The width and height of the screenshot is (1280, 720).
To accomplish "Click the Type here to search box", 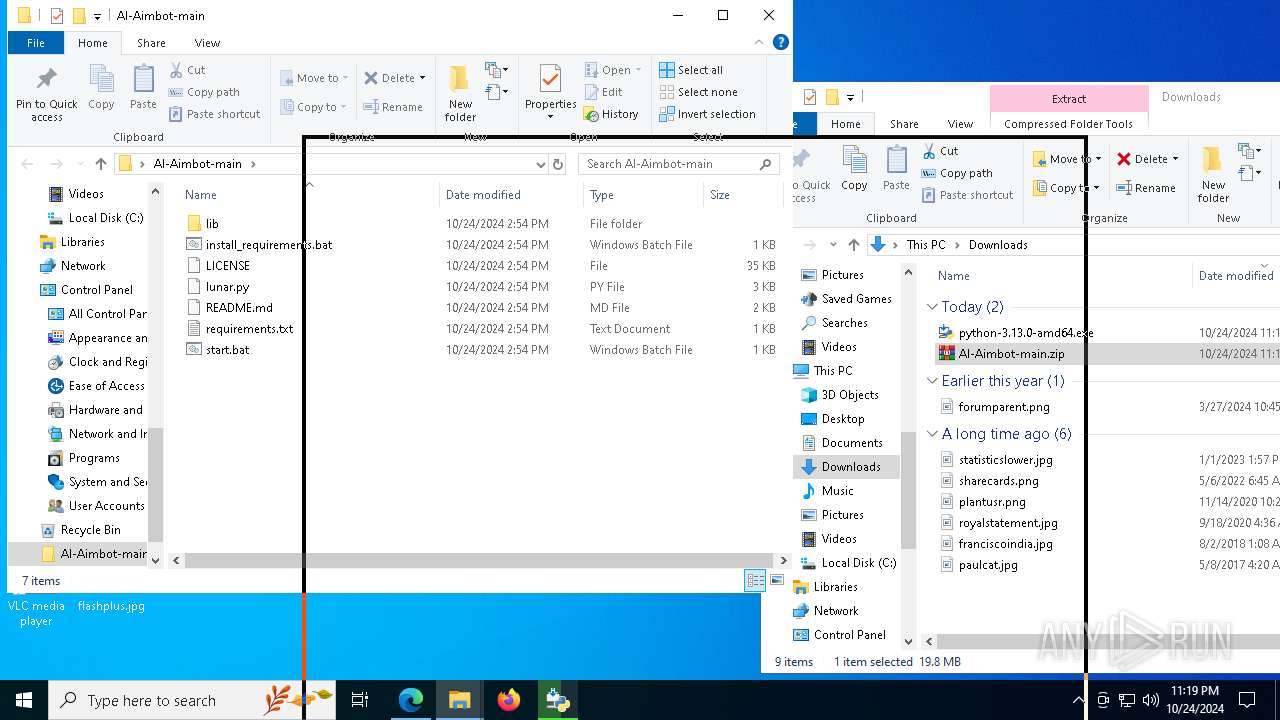I will [191, 700].
